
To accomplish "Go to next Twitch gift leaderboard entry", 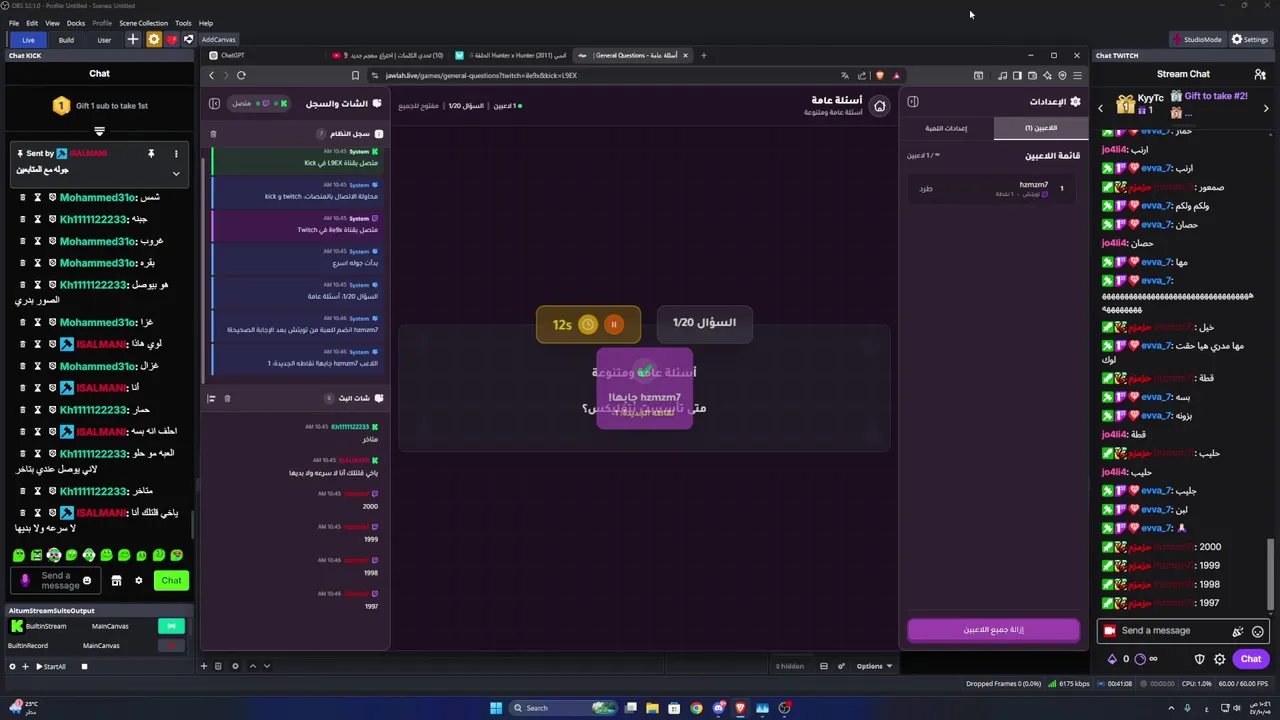I will point(1266,108).
